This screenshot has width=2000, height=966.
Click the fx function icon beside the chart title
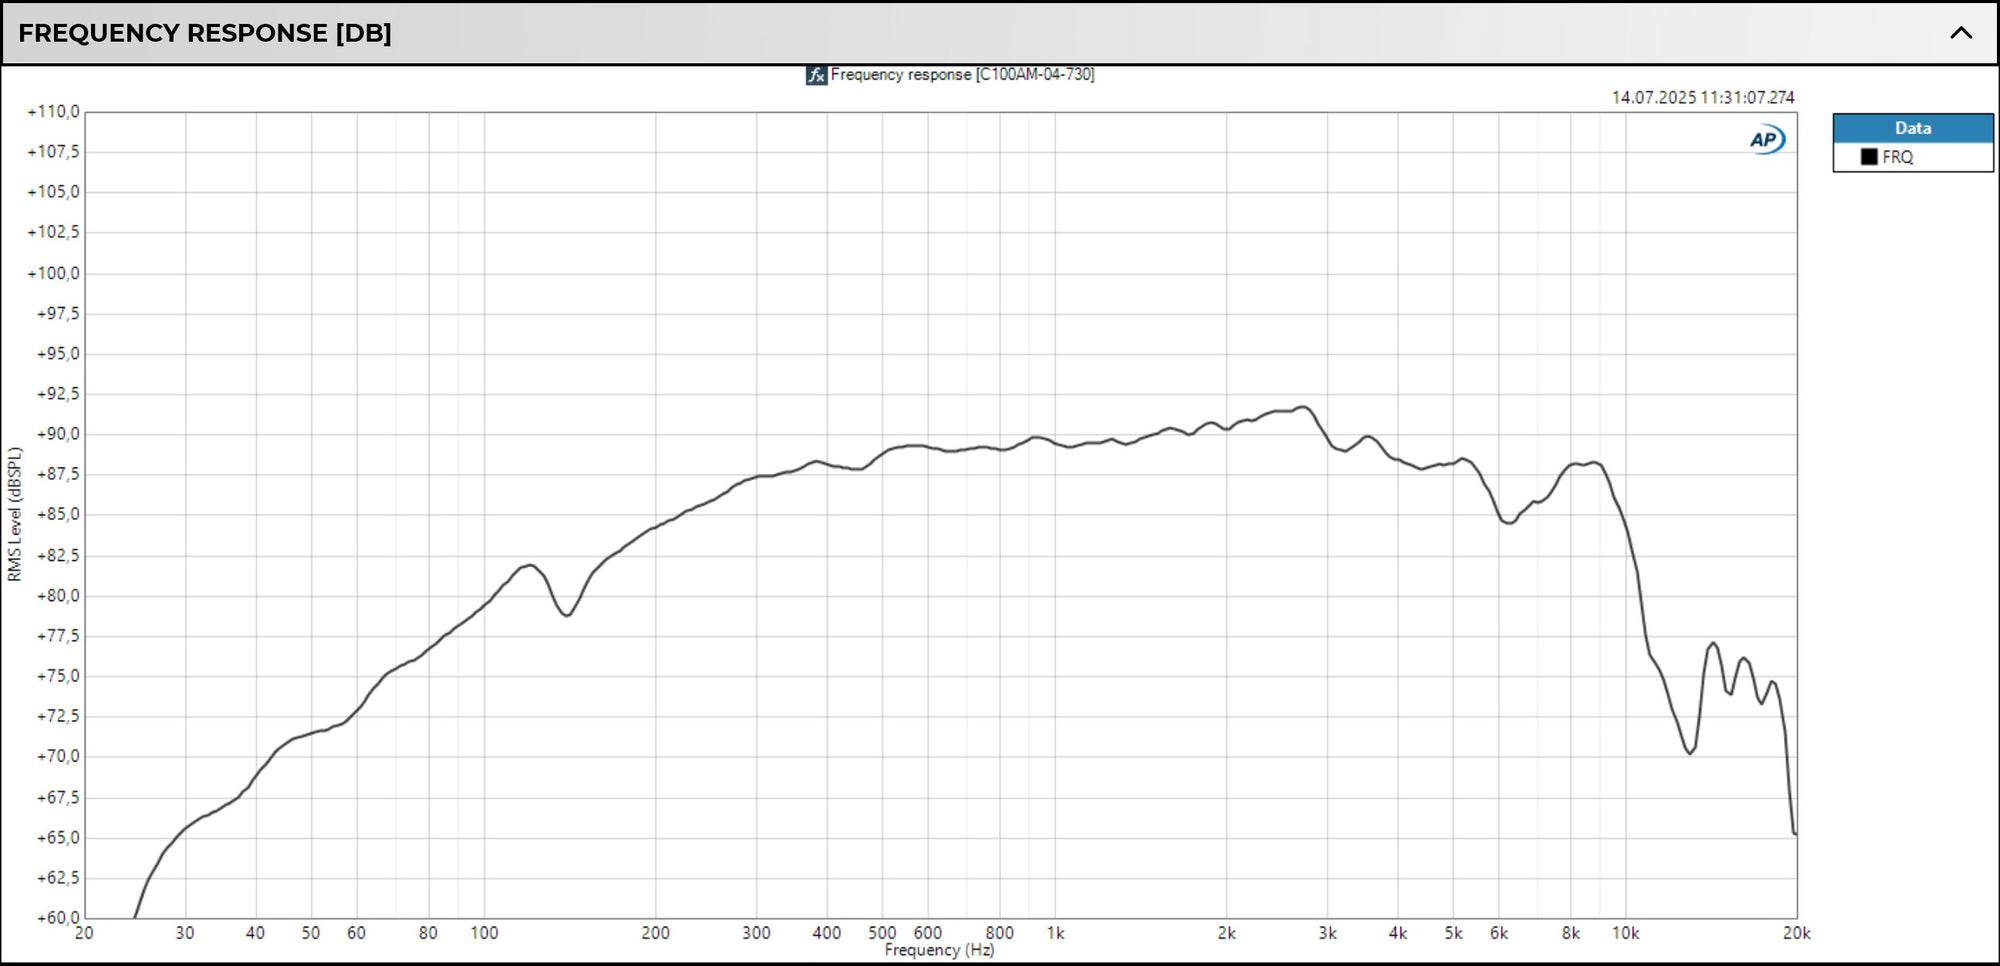[815, 74]
